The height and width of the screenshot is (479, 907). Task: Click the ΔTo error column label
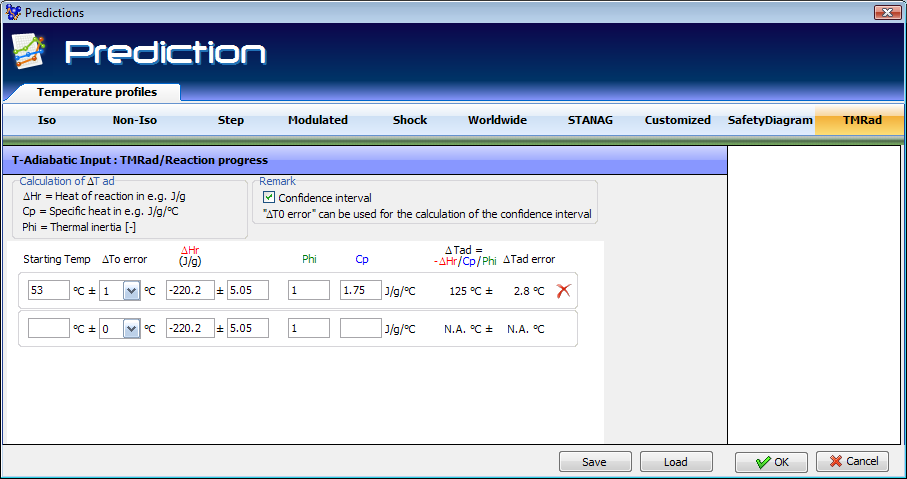click(x=124, y=259)
